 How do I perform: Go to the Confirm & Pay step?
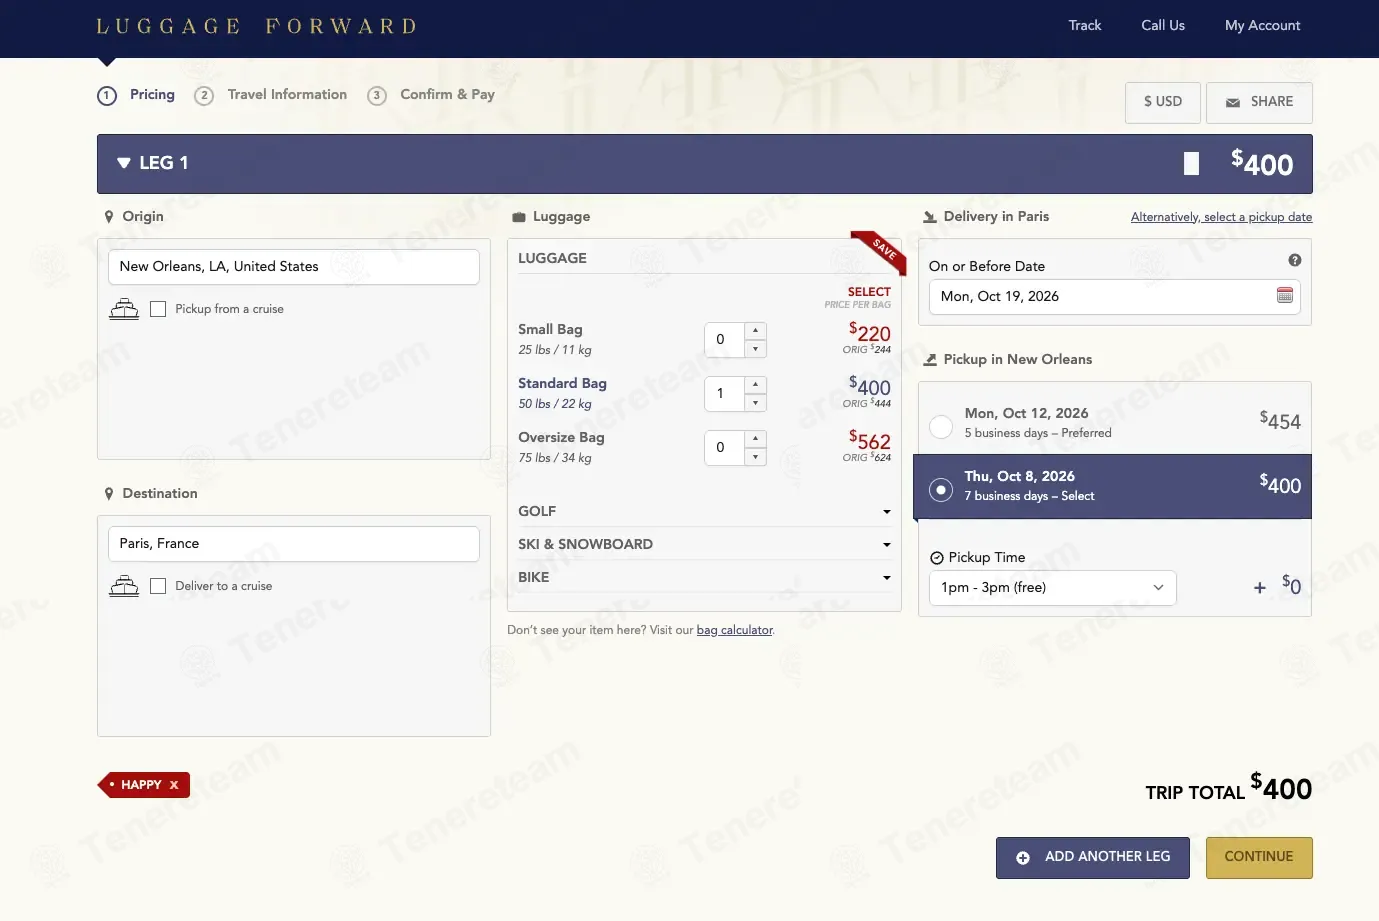[x=431, y=95]
